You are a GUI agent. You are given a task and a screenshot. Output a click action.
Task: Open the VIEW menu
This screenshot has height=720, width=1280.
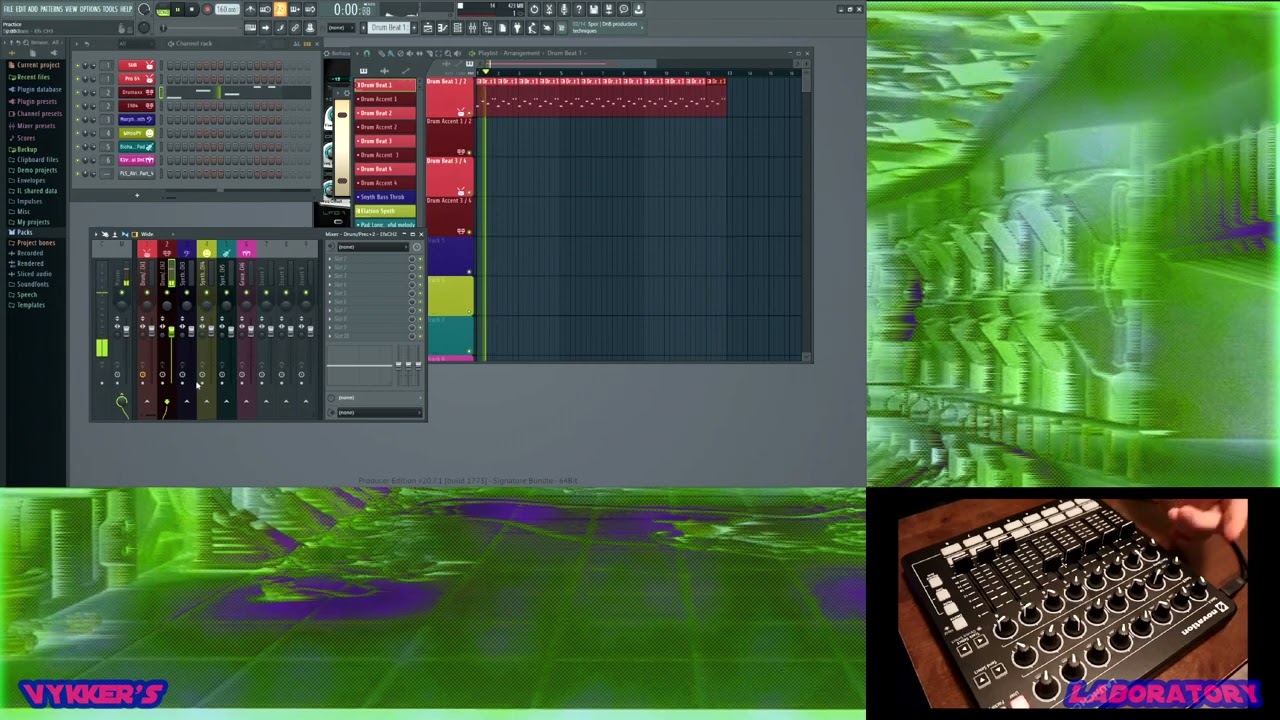(71, 9)
